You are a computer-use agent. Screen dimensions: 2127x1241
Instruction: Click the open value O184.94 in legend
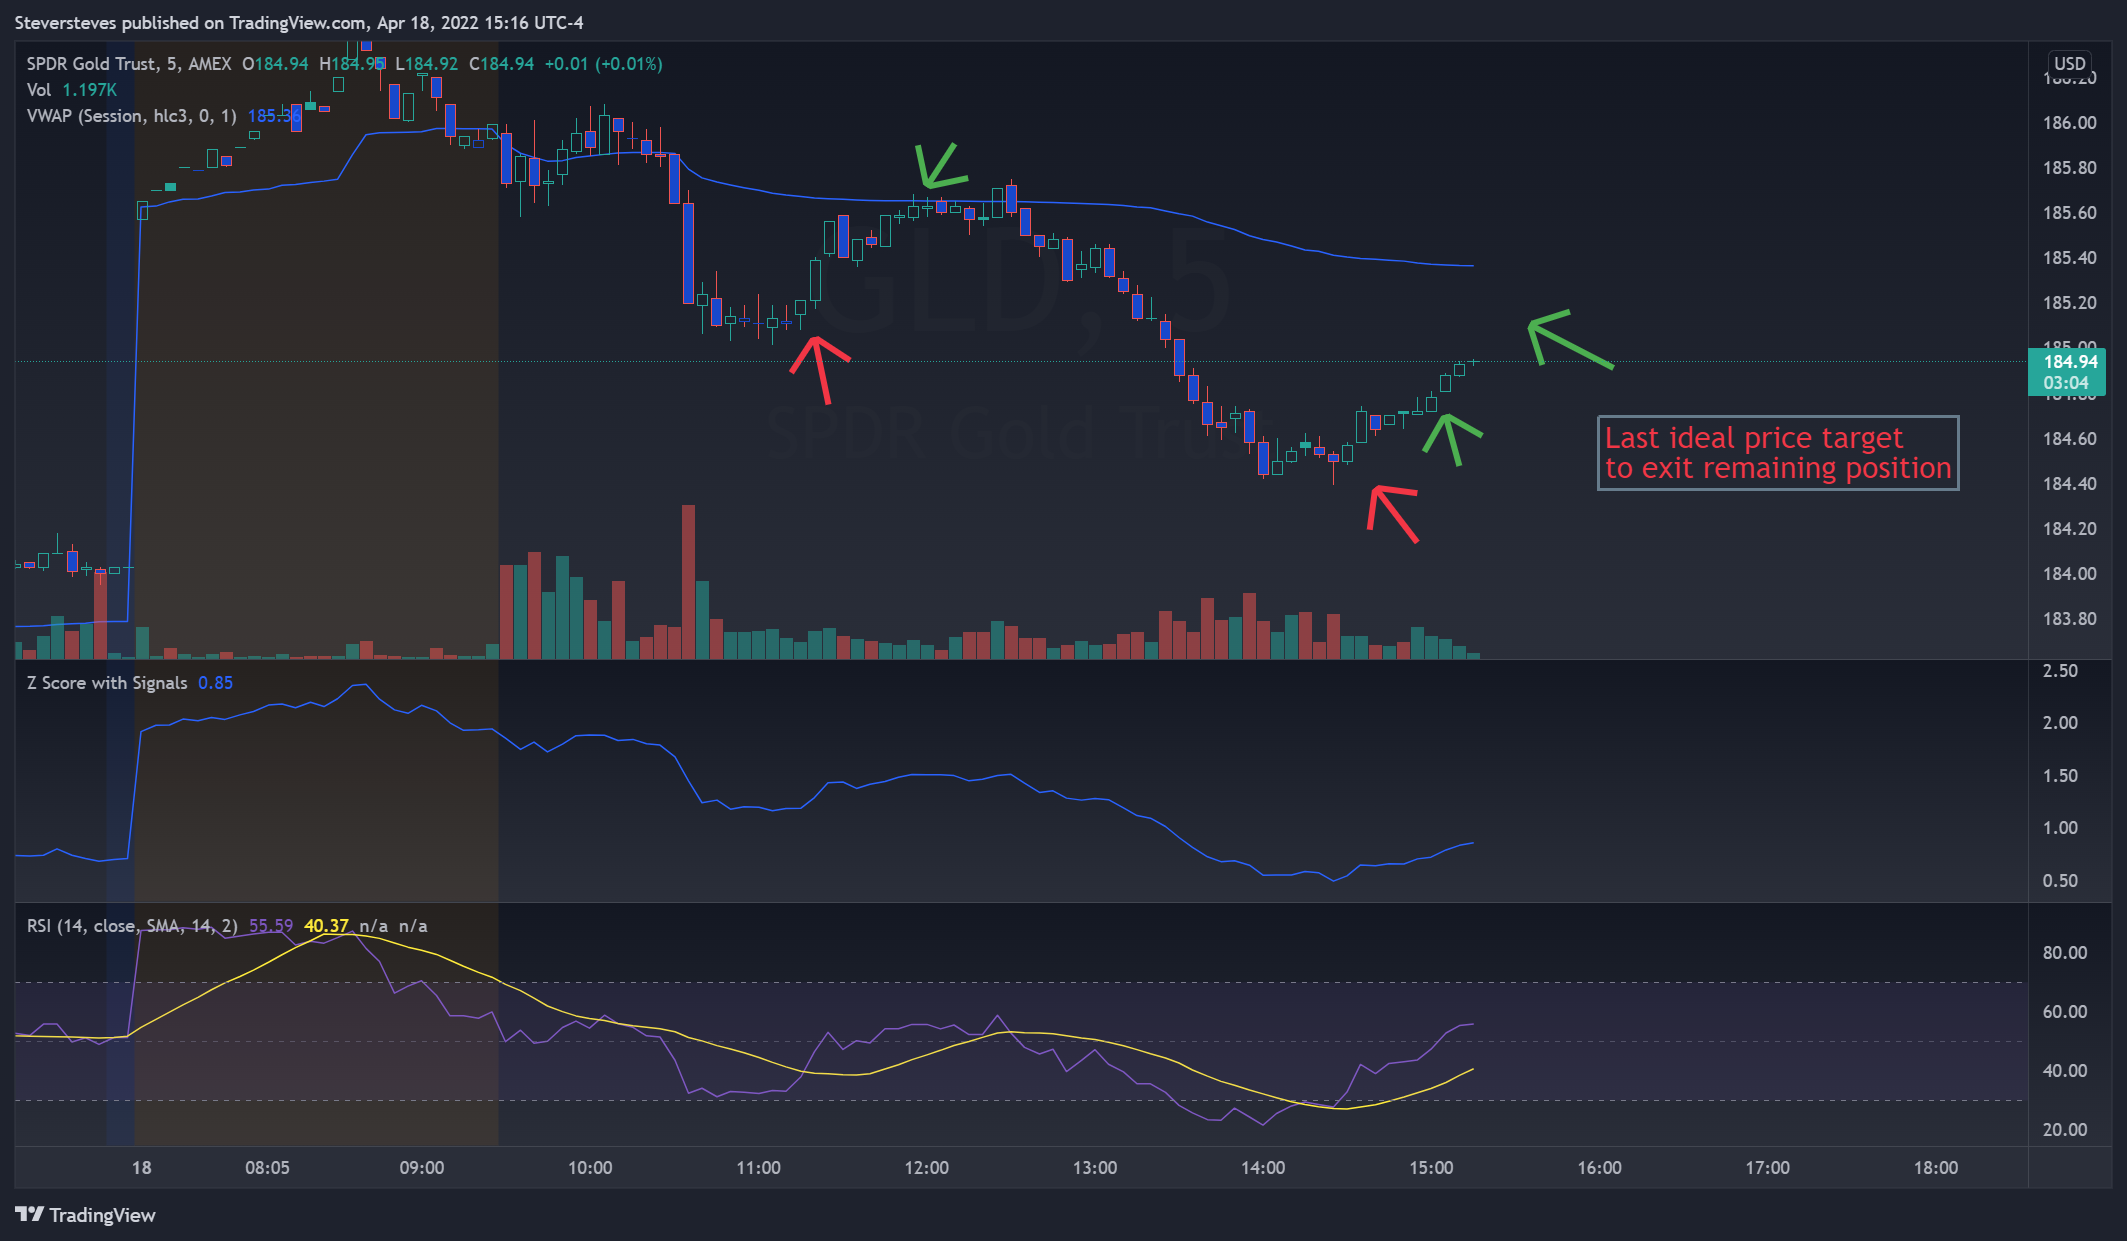tap(275, 64)
